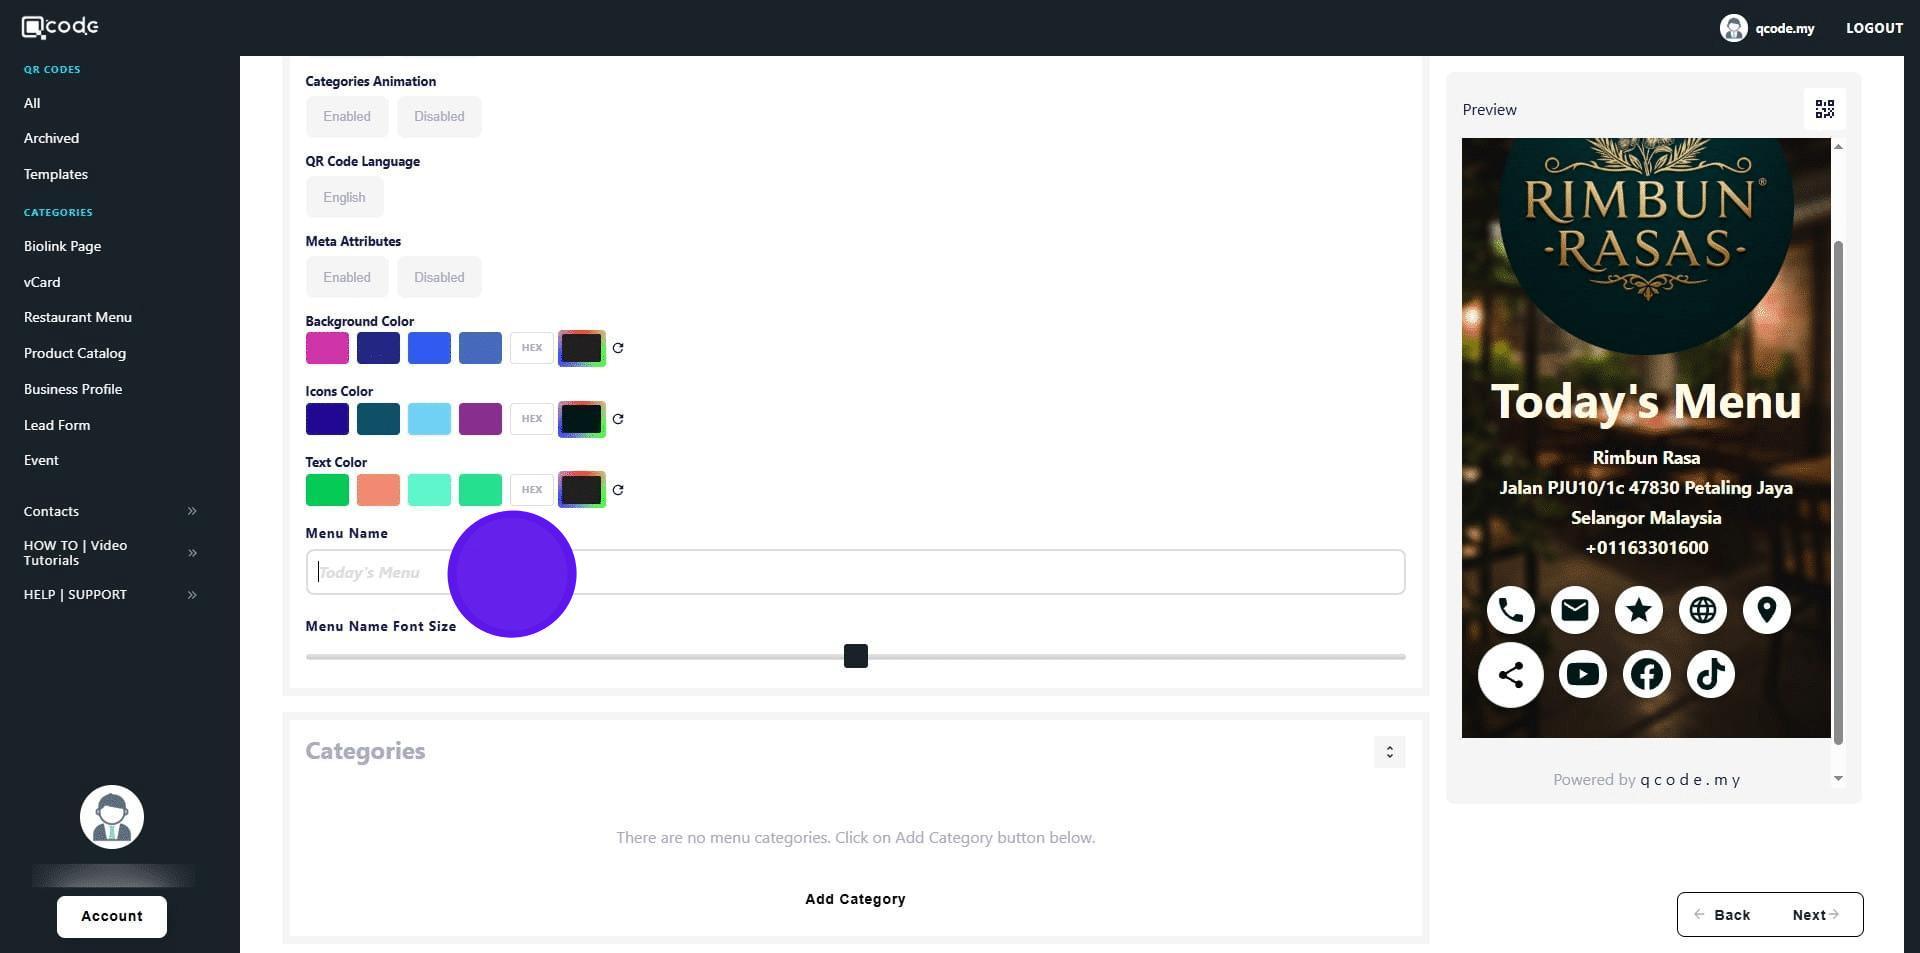Go Back to the previous step
This screenshot has height=953, width=1920.
(1723, 915)
